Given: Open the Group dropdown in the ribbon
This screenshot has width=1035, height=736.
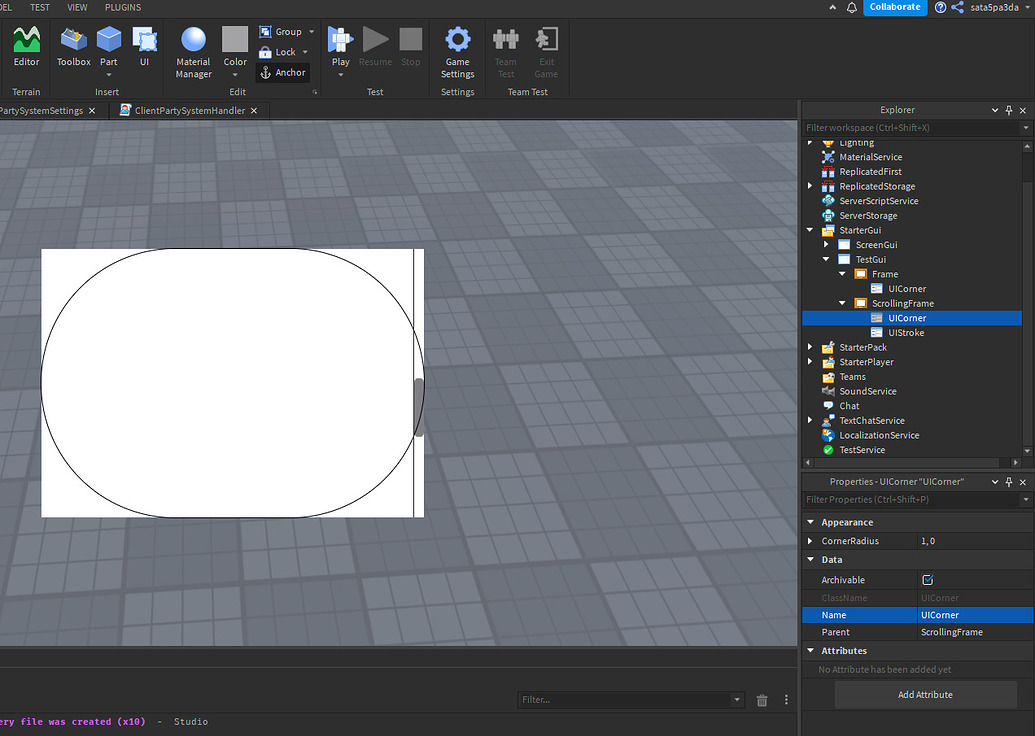Looking at the screenshot, I should click(309, 31).
